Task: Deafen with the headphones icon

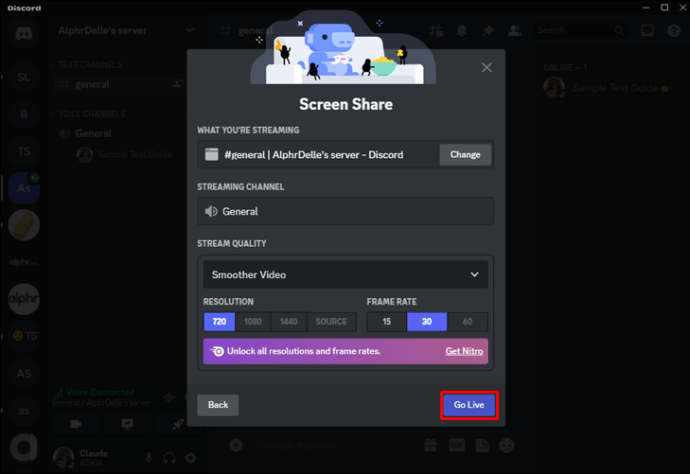Action: click(169, 458)
